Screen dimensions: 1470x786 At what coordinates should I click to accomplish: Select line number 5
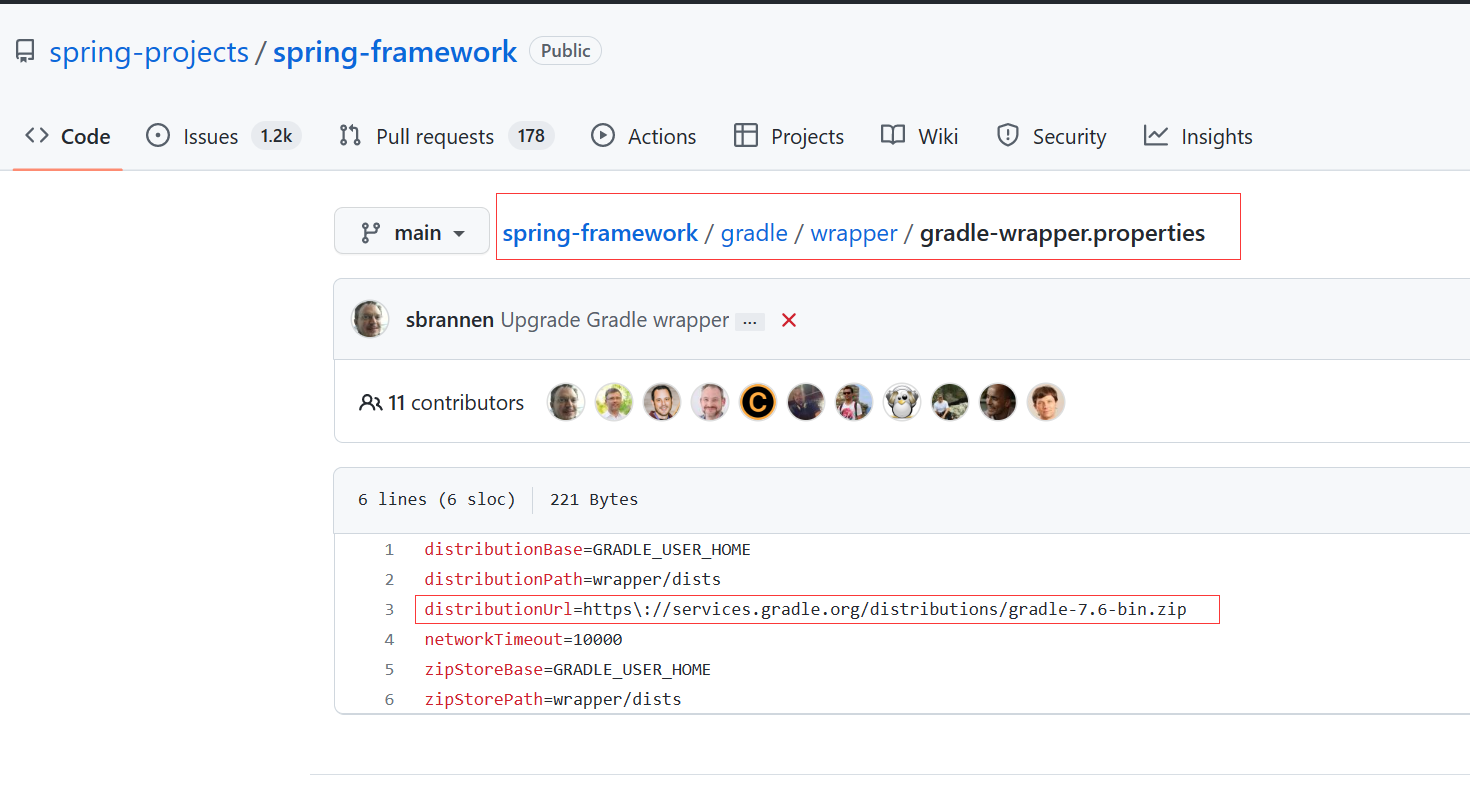[389, 670]
